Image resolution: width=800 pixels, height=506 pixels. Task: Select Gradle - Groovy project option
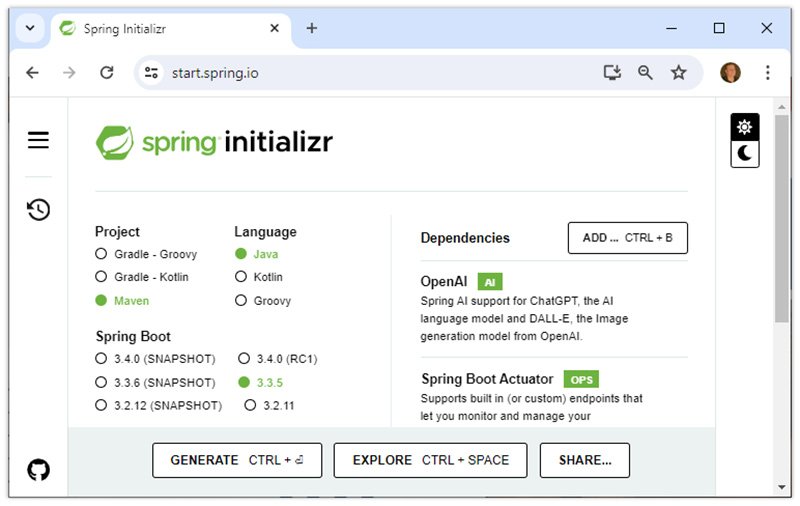point(146,254)
